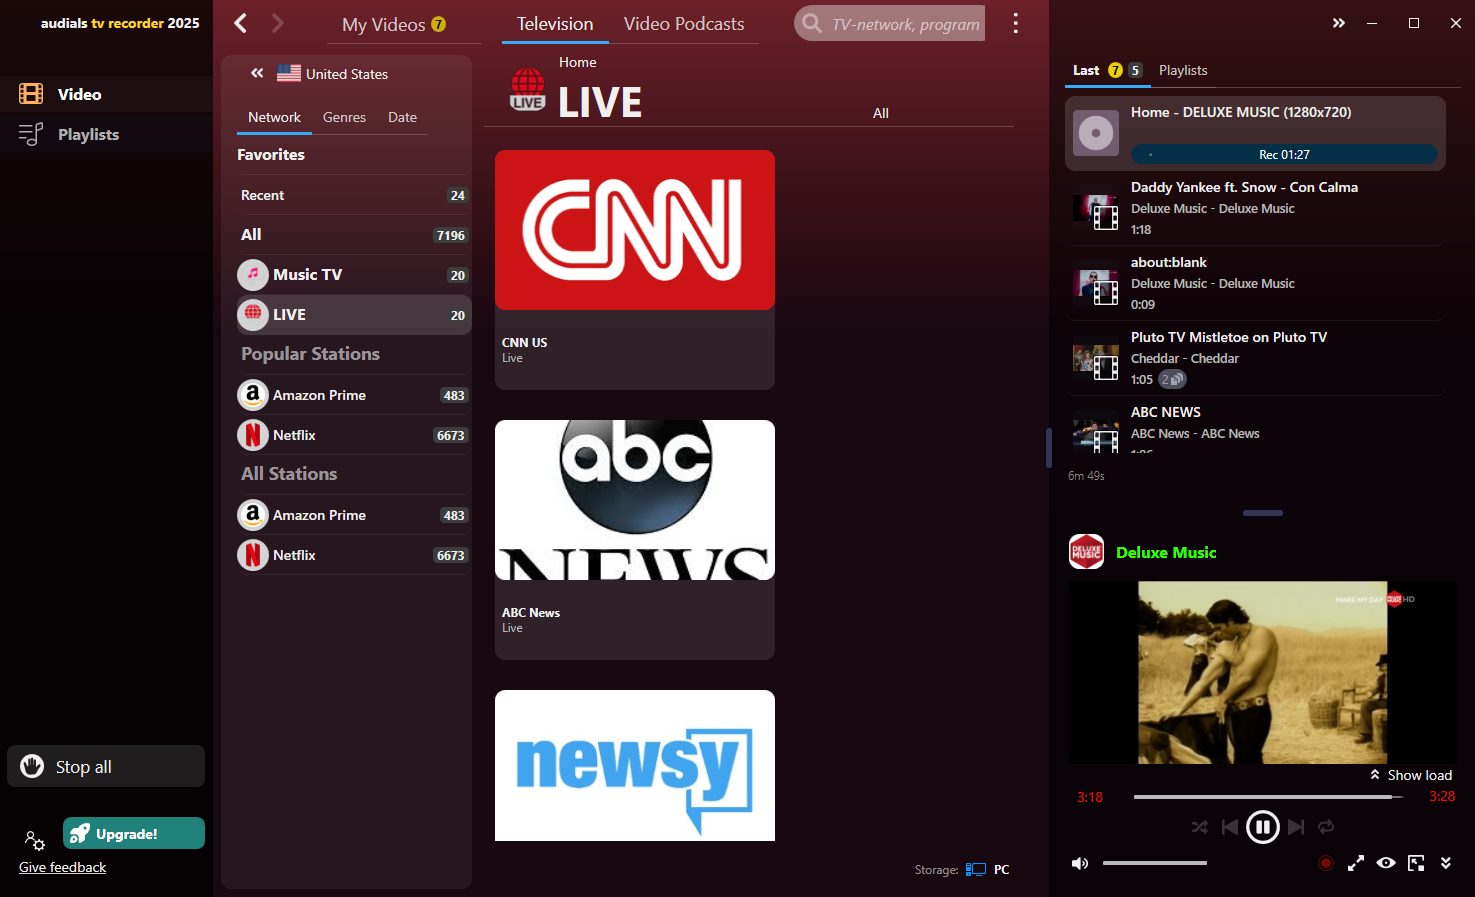Screen dimensions: 1475x897
Task: Select the LIVE category row
Action: pos(353,315)
